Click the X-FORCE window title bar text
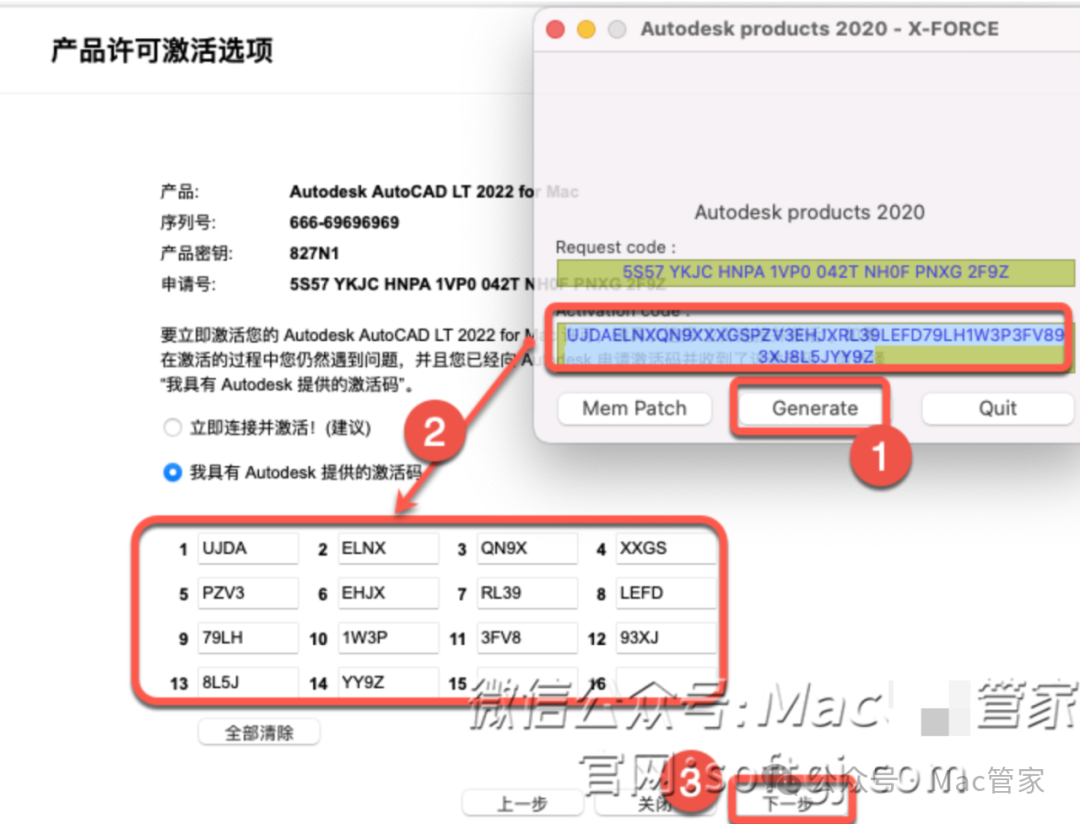The height and width of the screenshot is (824, 1080). [820, 29]
